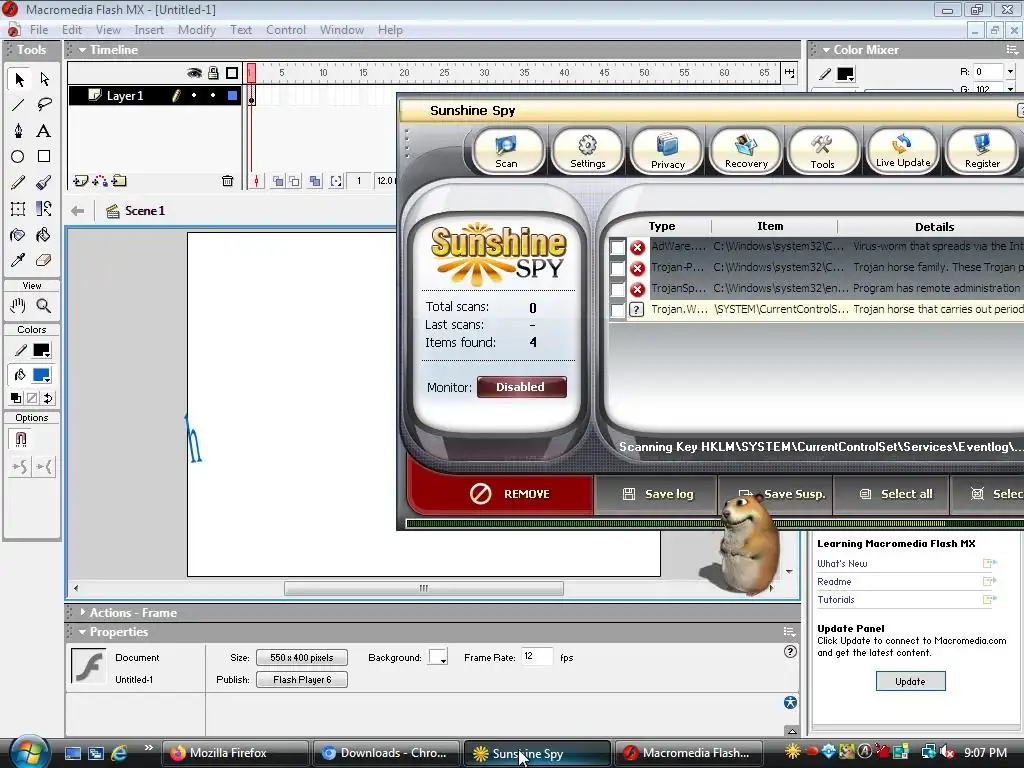Click the Color Mixer stroke color swatch
Viewport: 1024px width, 768px height.
pyautogui.click(x=845, y=74)
